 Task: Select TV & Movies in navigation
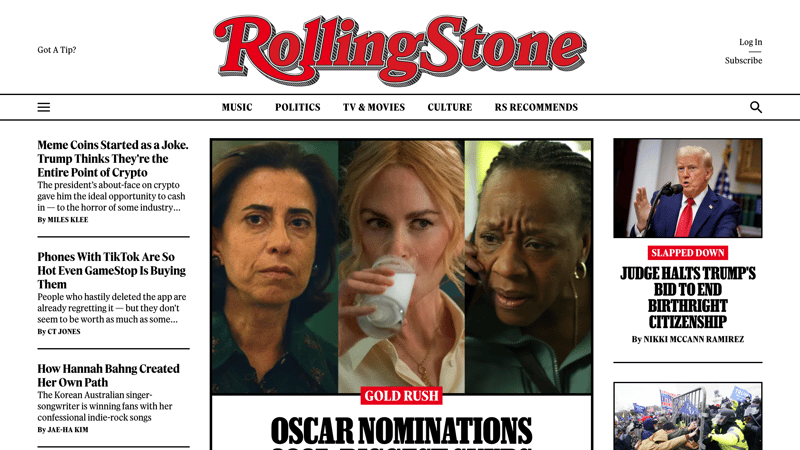374,107
